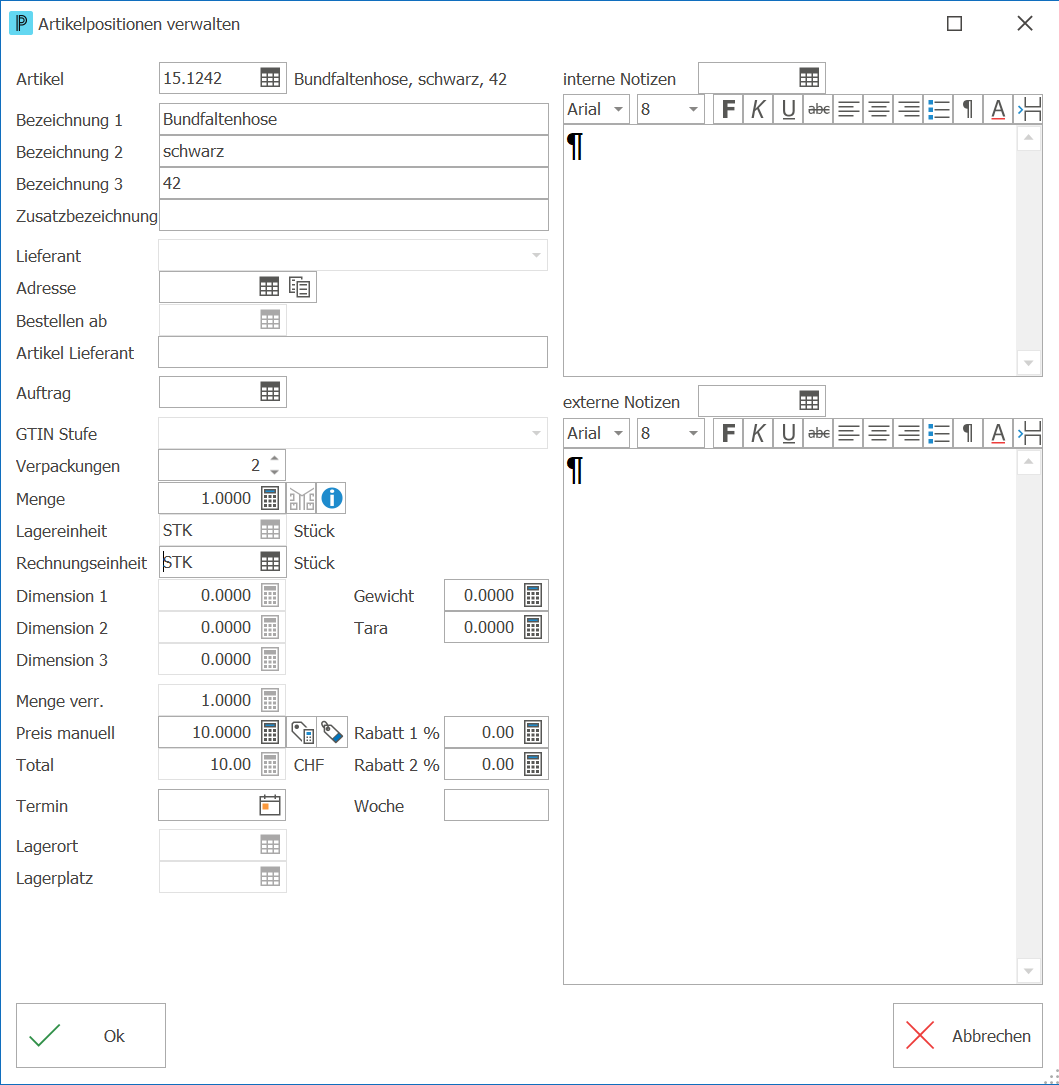Open the Tara calculator icon

pos(533,627)
